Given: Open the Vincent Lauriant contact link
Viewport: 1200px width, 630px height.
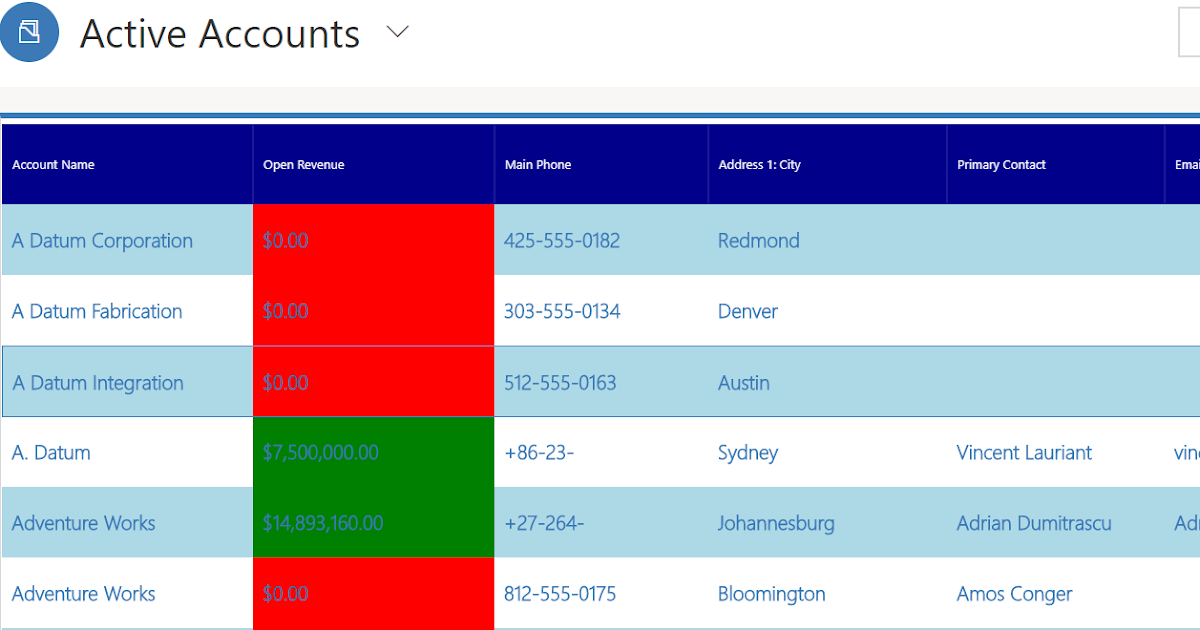Looking at the screenshot, I should point(1024,453).
